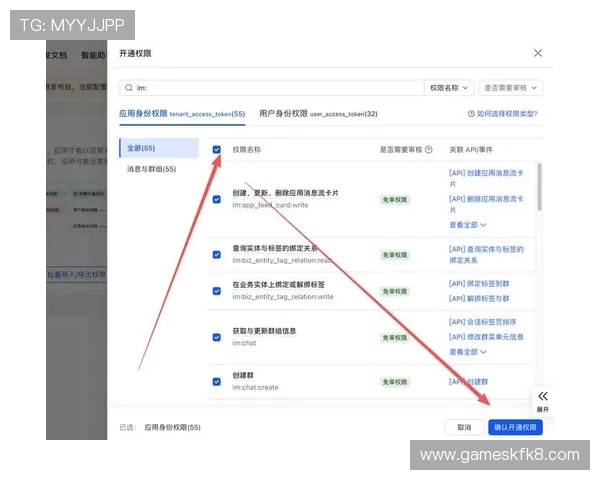Switch to 用户身份权限 user_access_token tab
The width and height of the screenshot is (600, 480).
coord(318,114)
